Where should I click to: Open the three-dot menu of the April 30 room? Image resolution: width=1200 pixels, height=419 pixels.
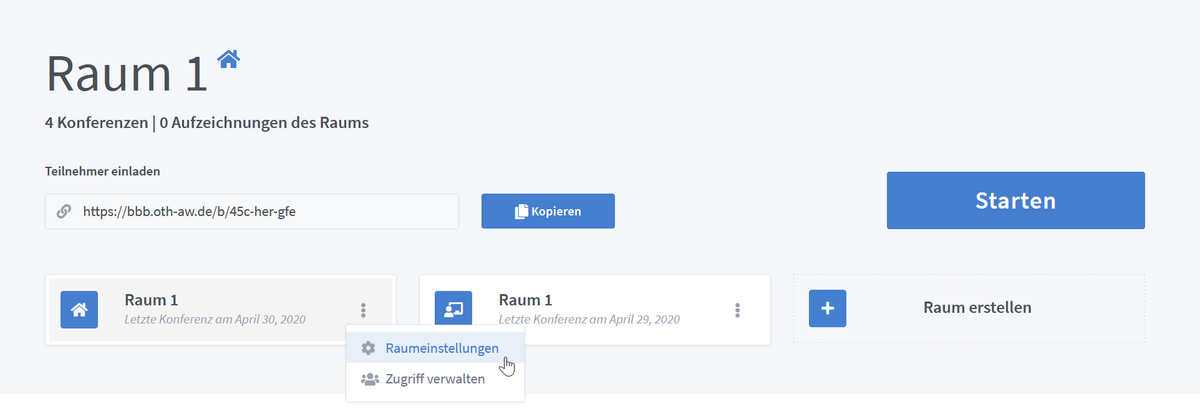[364, 310]
